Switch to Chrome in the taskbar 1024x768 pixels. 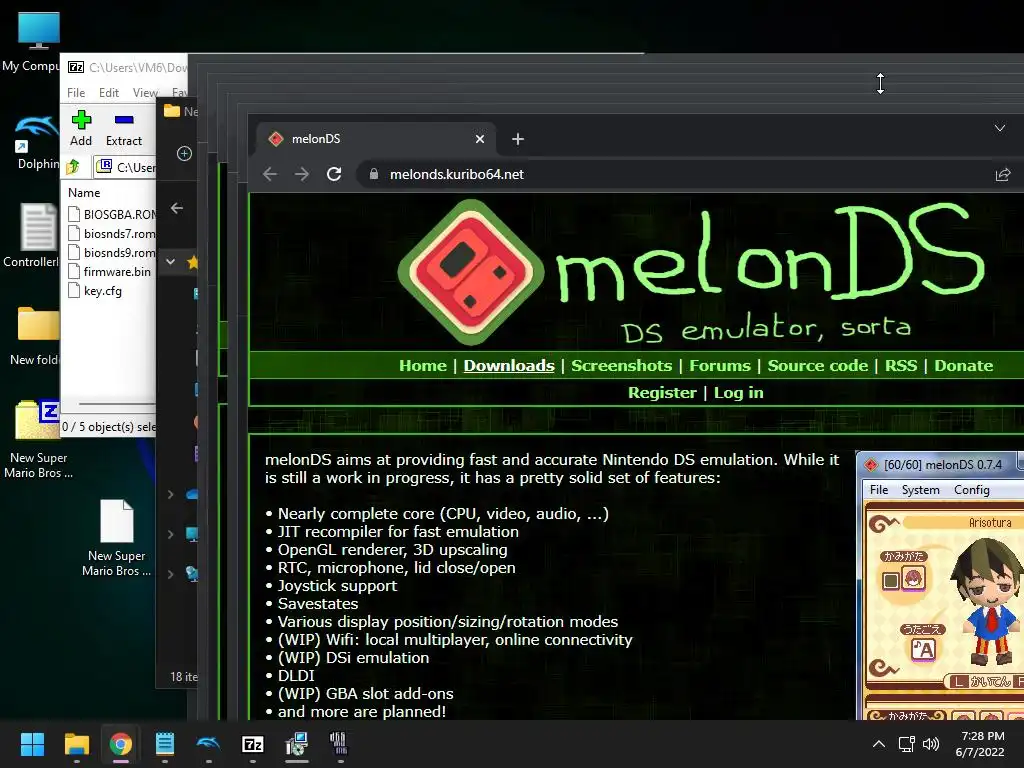pyautogui.click(x=120, y=744)
